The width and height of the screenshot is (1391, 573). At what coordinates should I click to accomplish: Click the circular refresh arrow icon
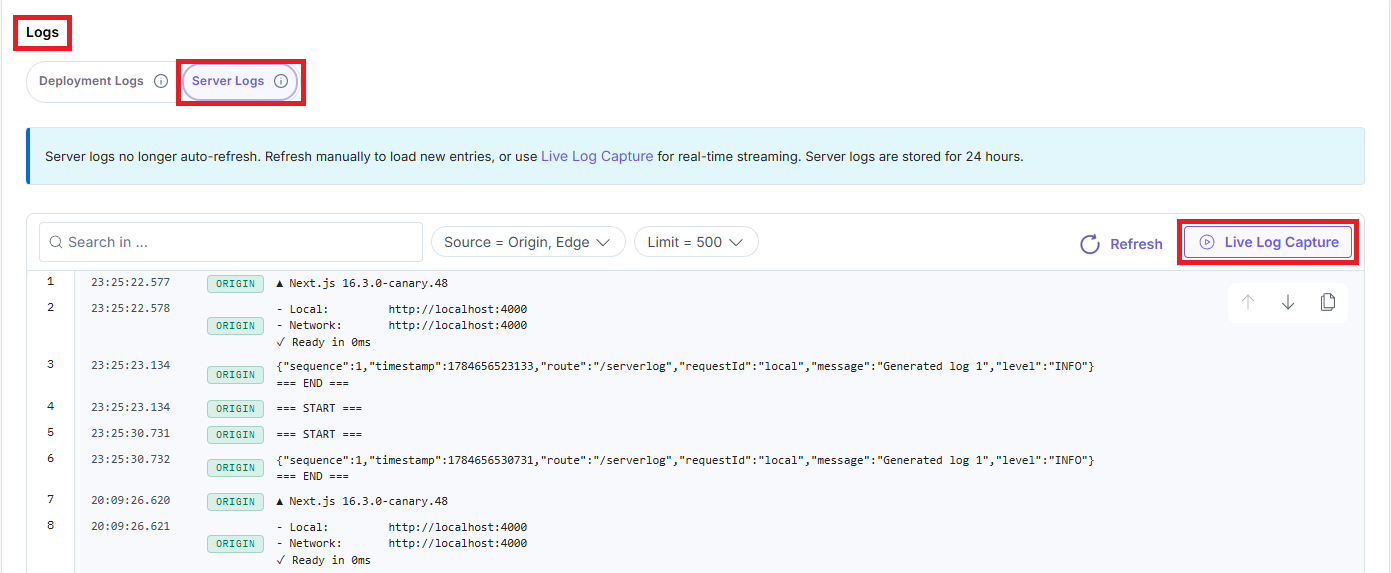[1090, 244]
